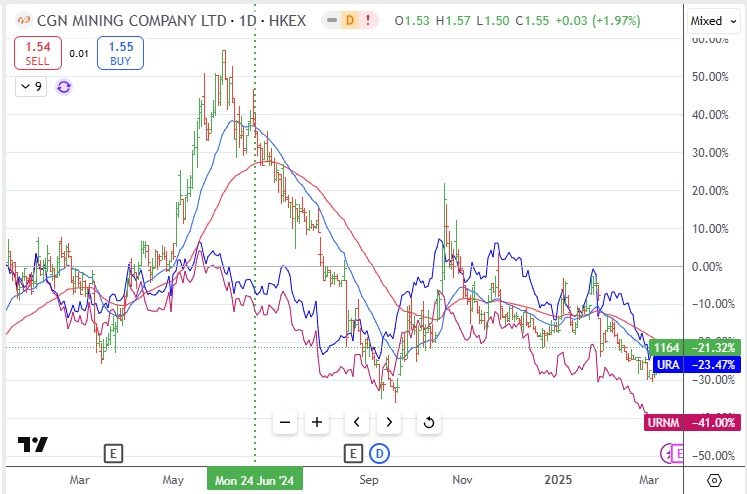Image resolution: width=747 pixels, height=494 pixels.
Task: Zoom out with the minus button
Action: 285,422
